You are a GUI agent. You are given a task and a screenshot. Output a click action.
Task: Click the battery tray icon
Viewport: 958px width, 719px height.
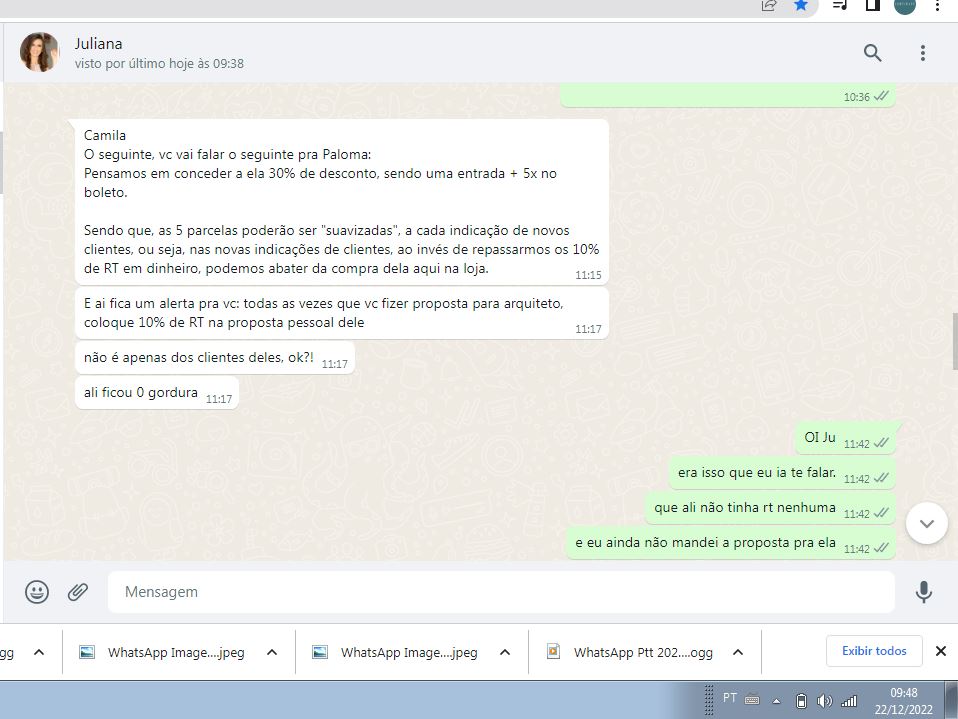[801, 701]
